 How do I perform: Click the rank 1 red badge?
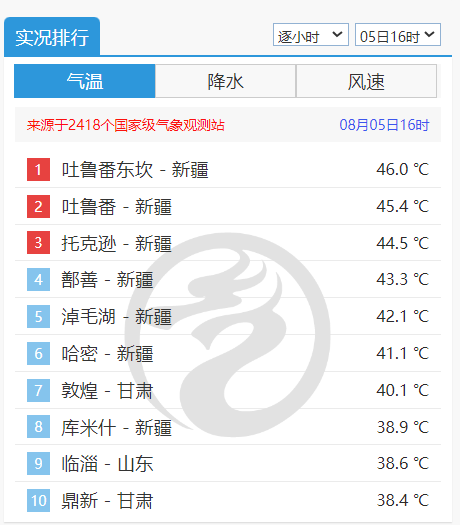39,169
